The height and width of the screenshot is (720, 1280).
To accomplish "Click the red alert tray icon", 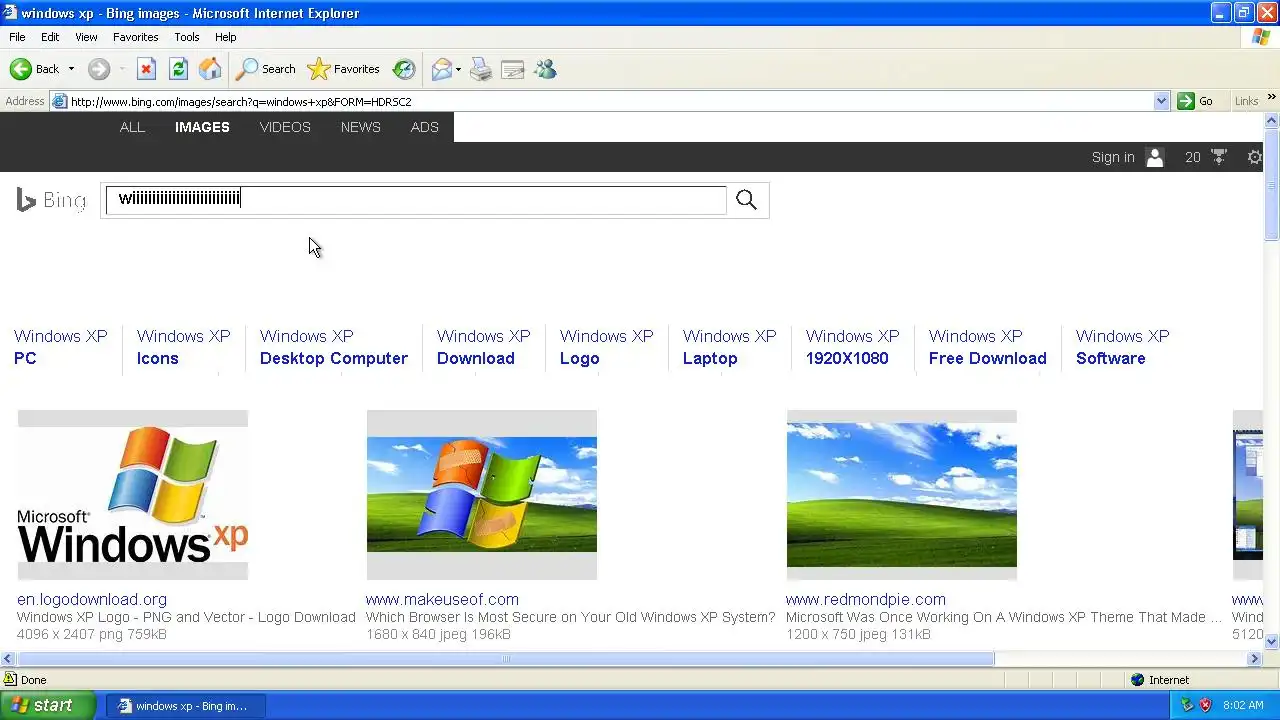I will (x=1206, y=705).
